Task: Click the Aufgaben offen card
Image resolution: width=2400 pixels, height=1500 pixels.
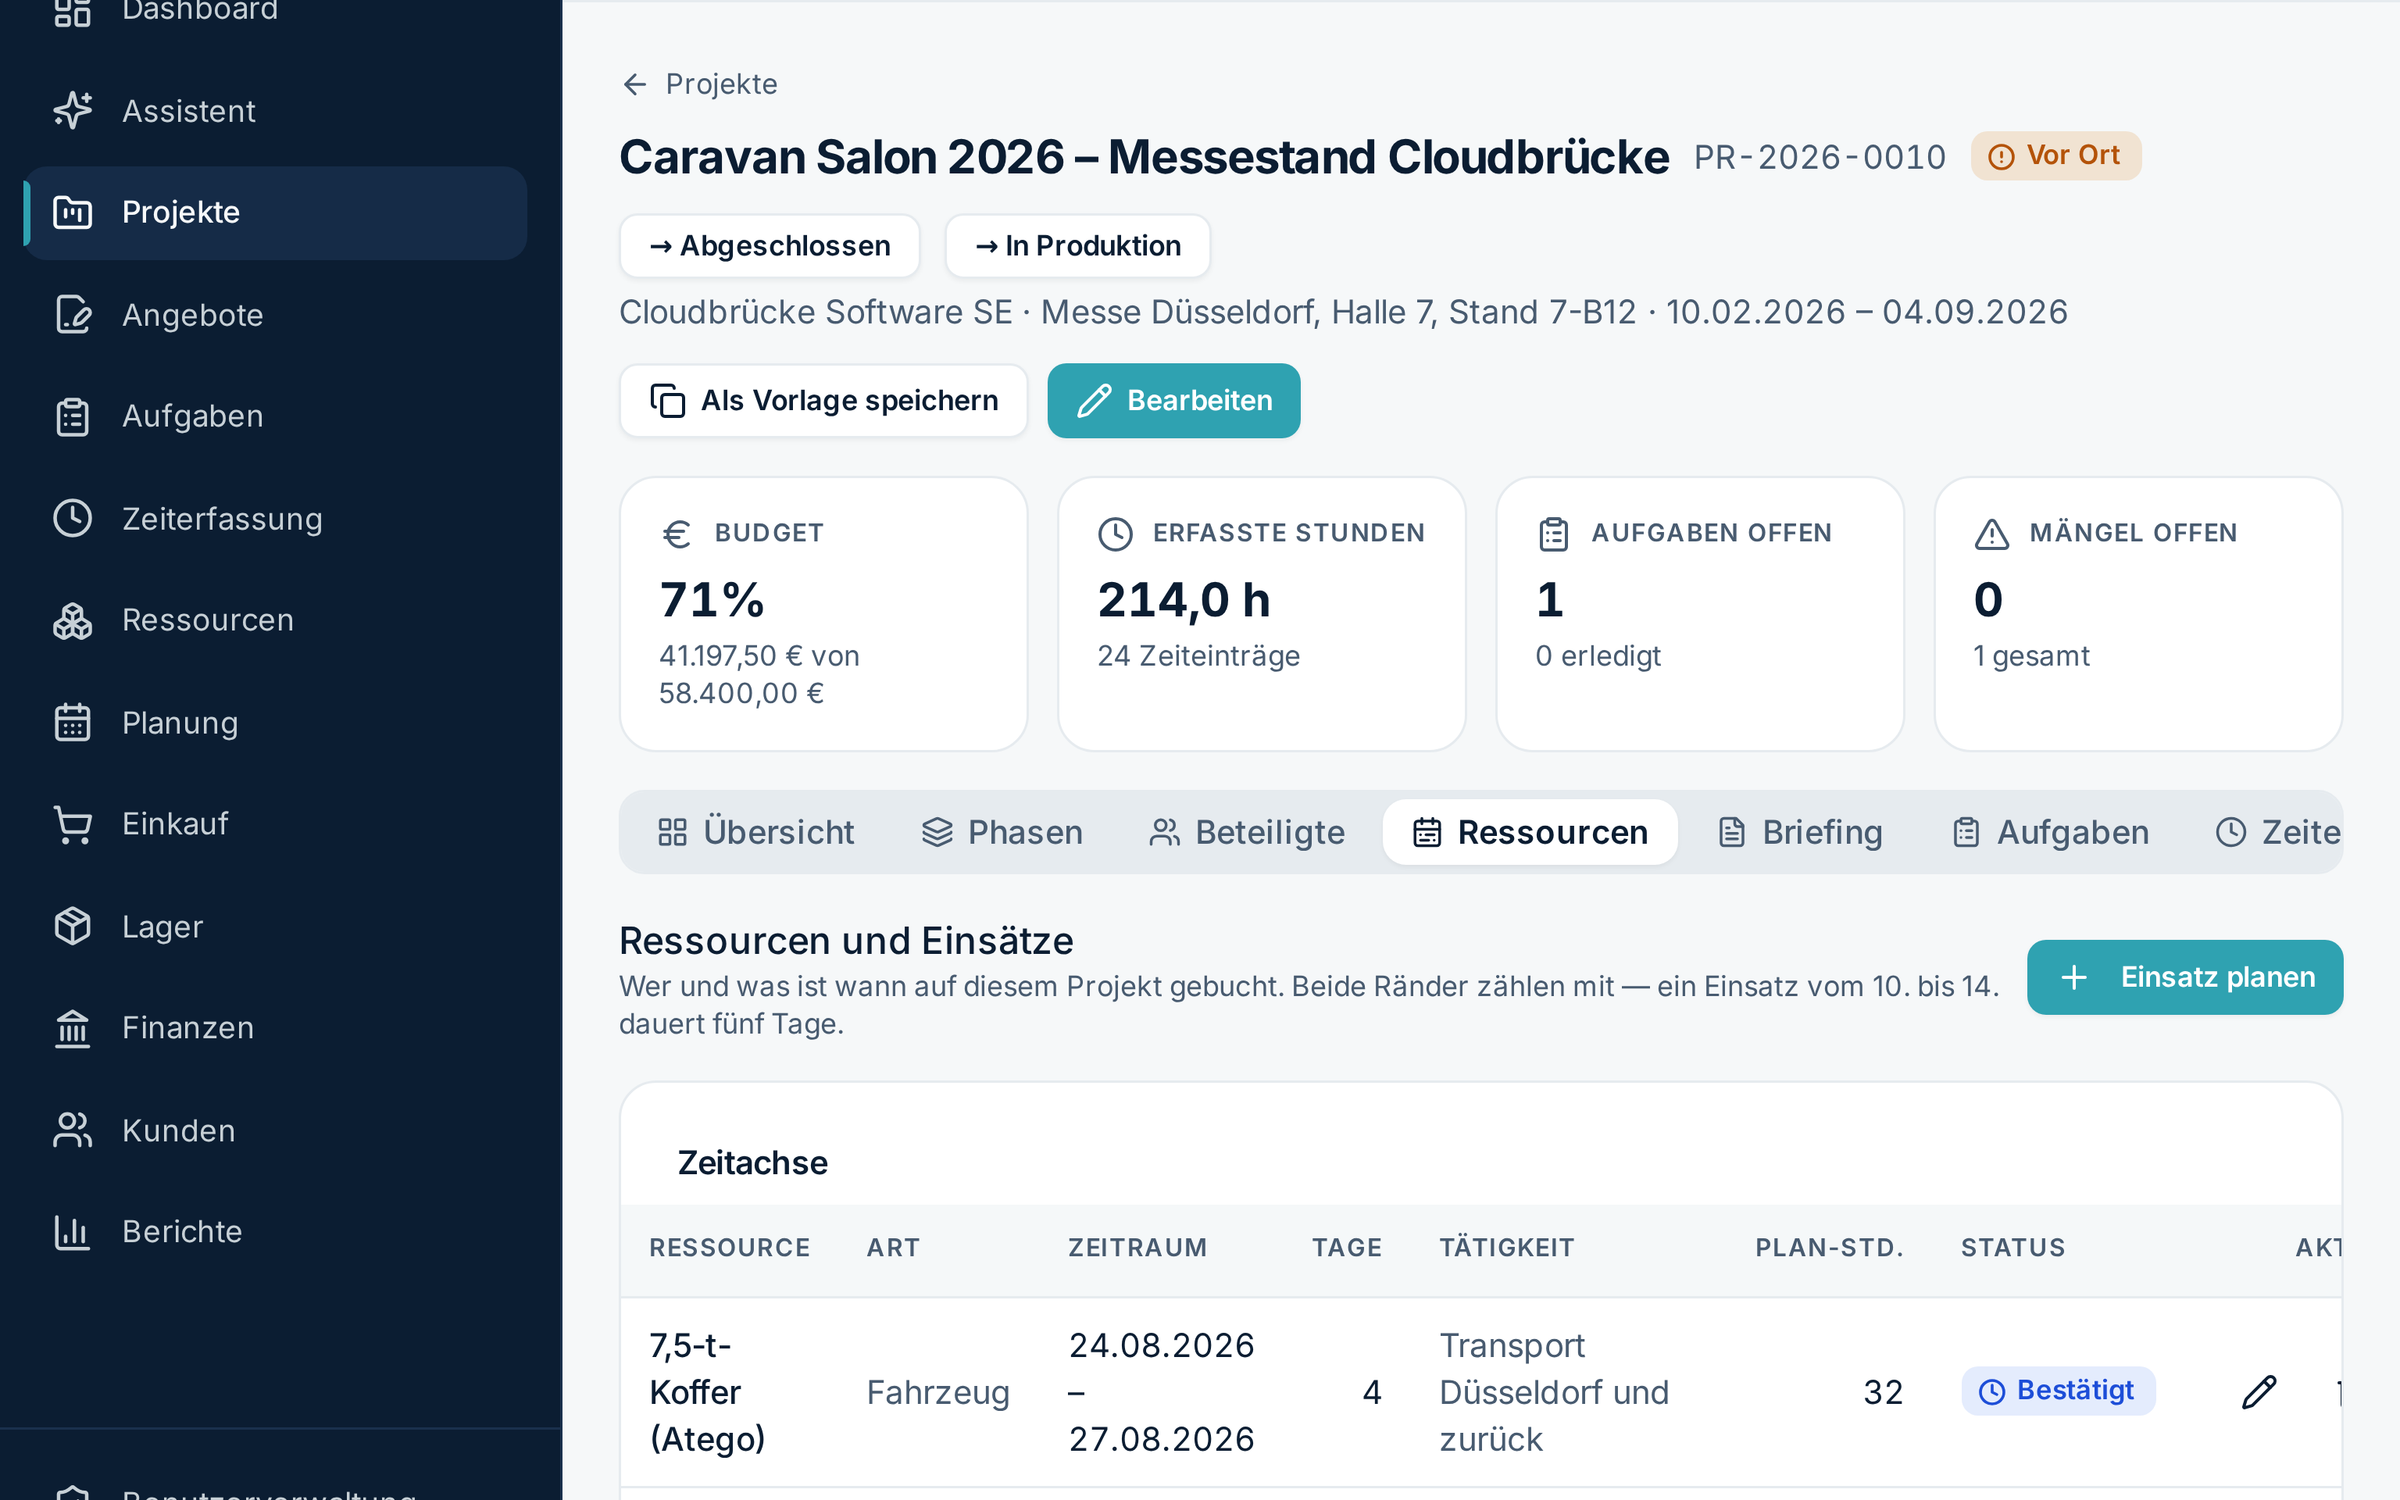Action: click(x=1700, y=614)
